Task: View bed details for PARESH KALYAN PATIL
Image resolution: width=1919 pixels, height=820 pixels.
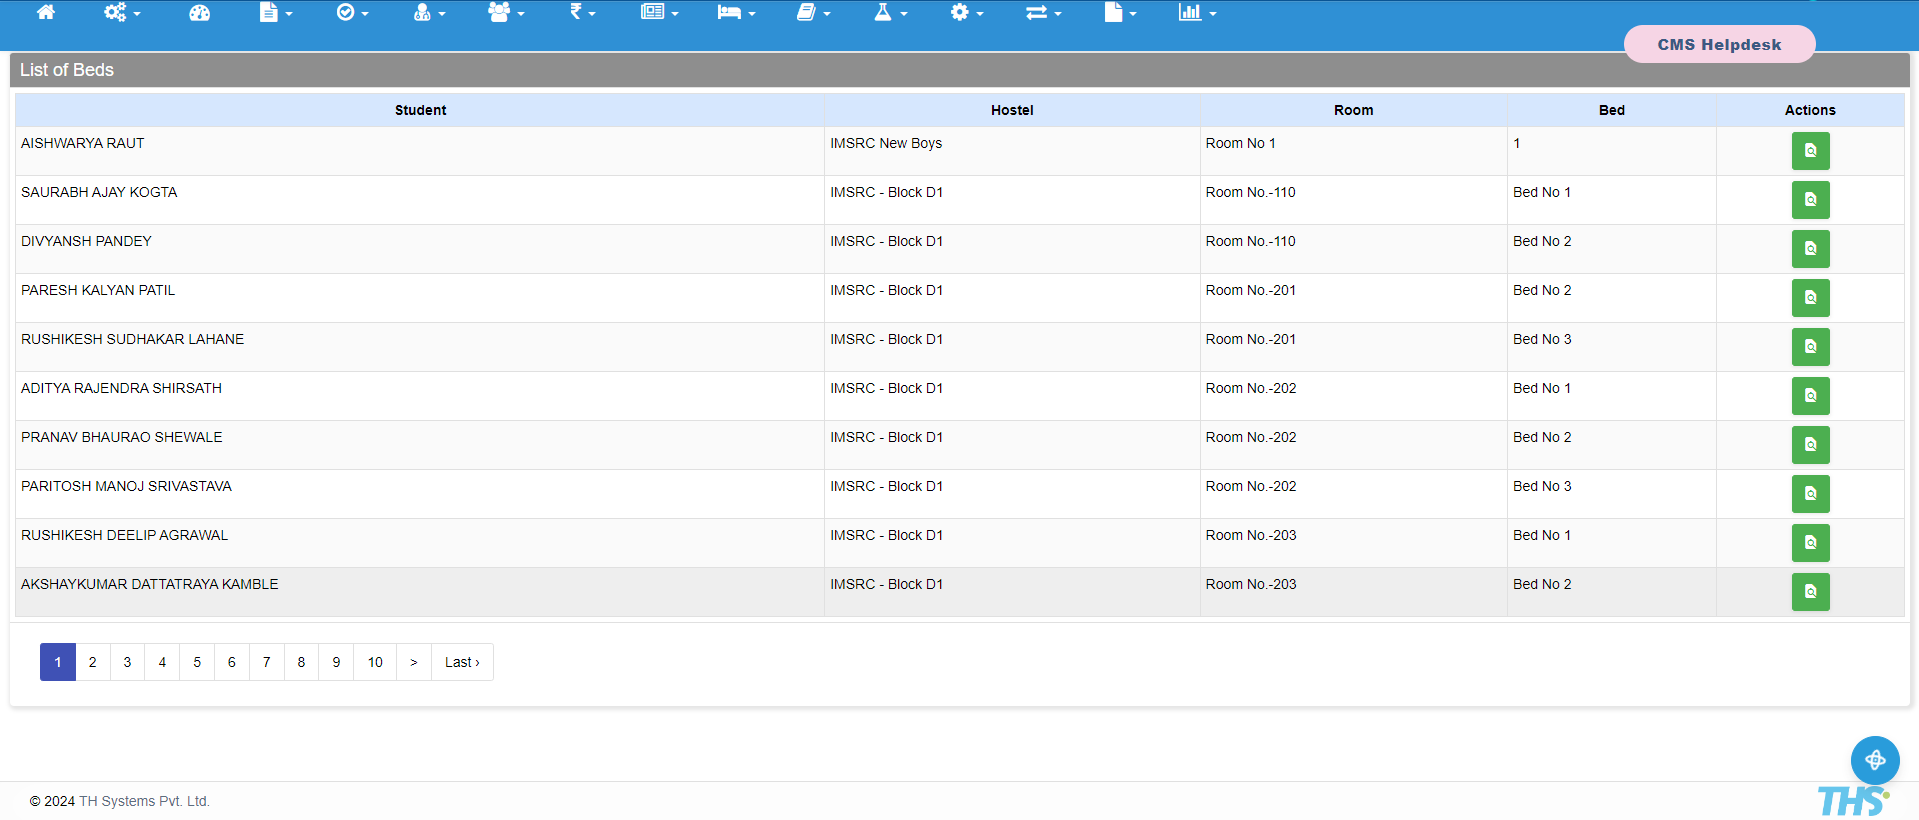Action: click(x=1810, y=298)
